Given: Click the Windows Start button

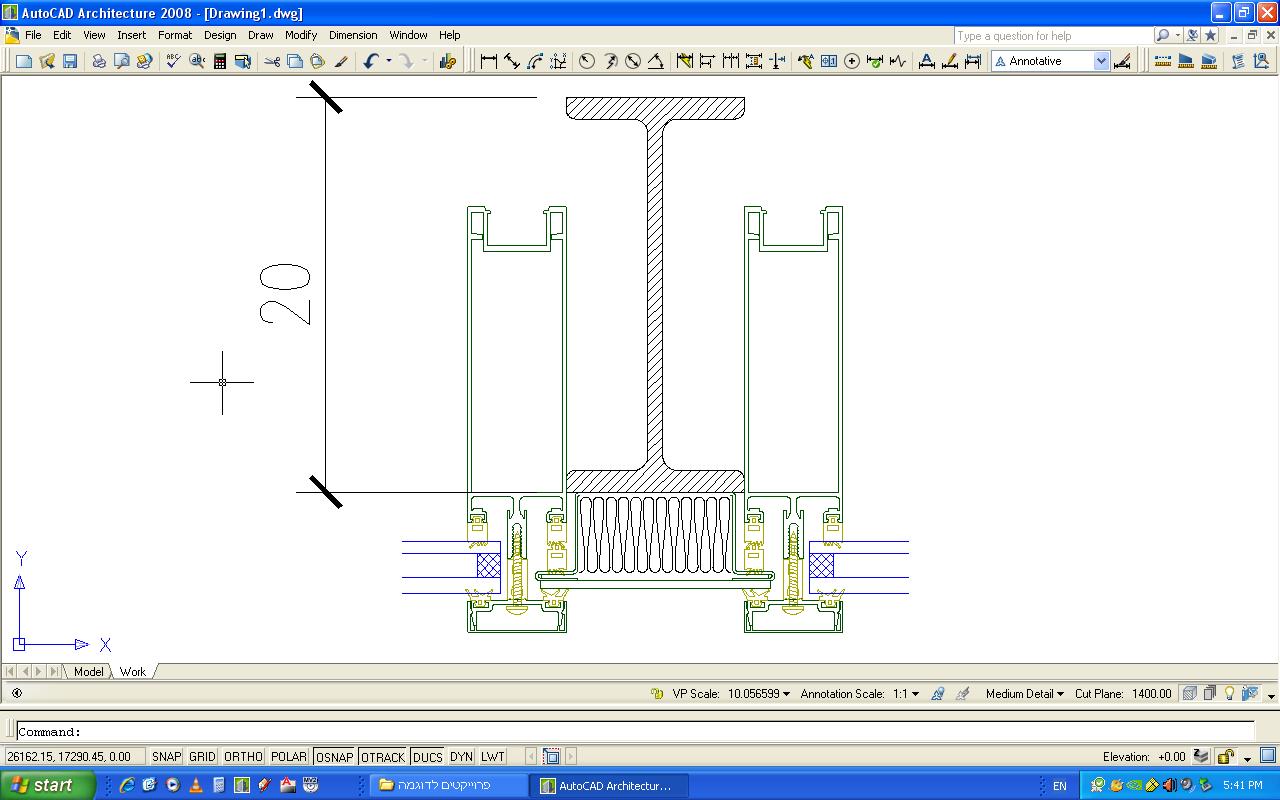Looking at the screenshot, I should click(44, 785).
